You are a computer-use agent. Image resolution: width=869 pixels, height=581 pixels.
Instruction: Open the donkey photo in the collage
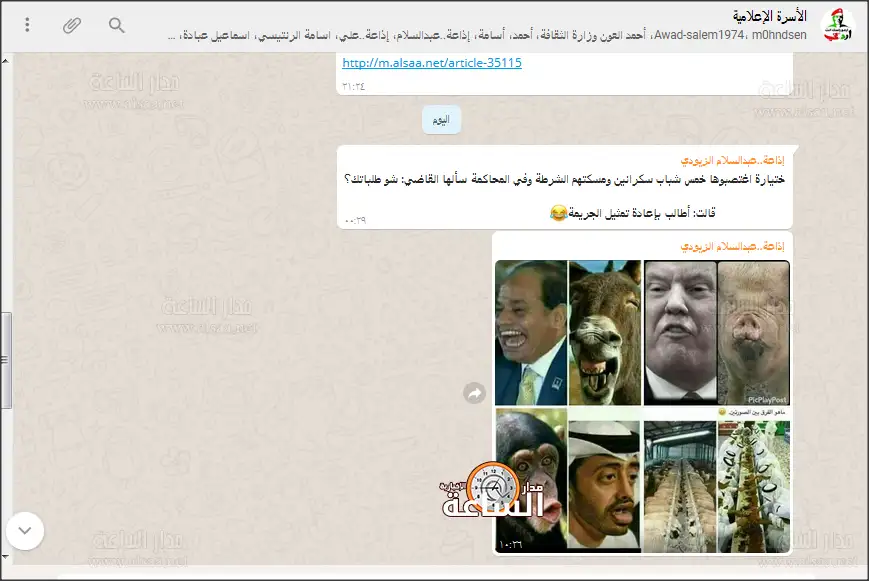[604, 332]
